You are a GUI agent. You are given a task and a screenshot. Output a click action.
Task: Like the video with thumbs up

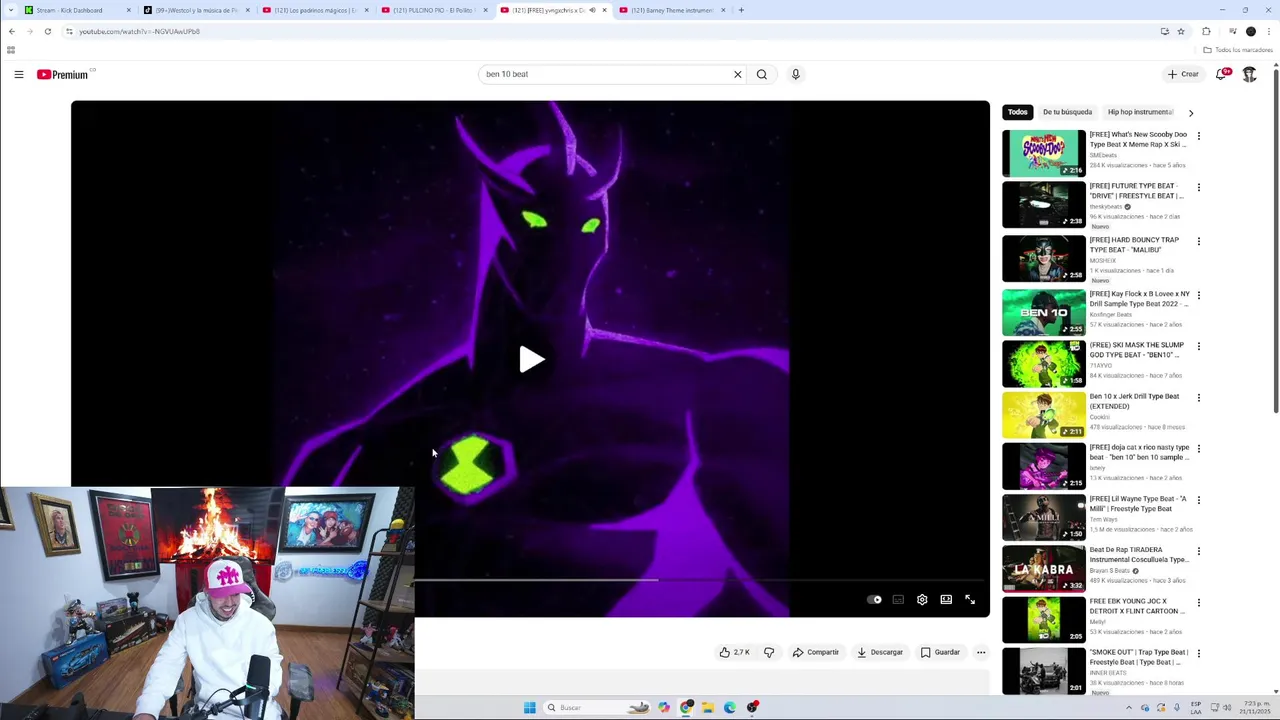(x=734, y=652)
